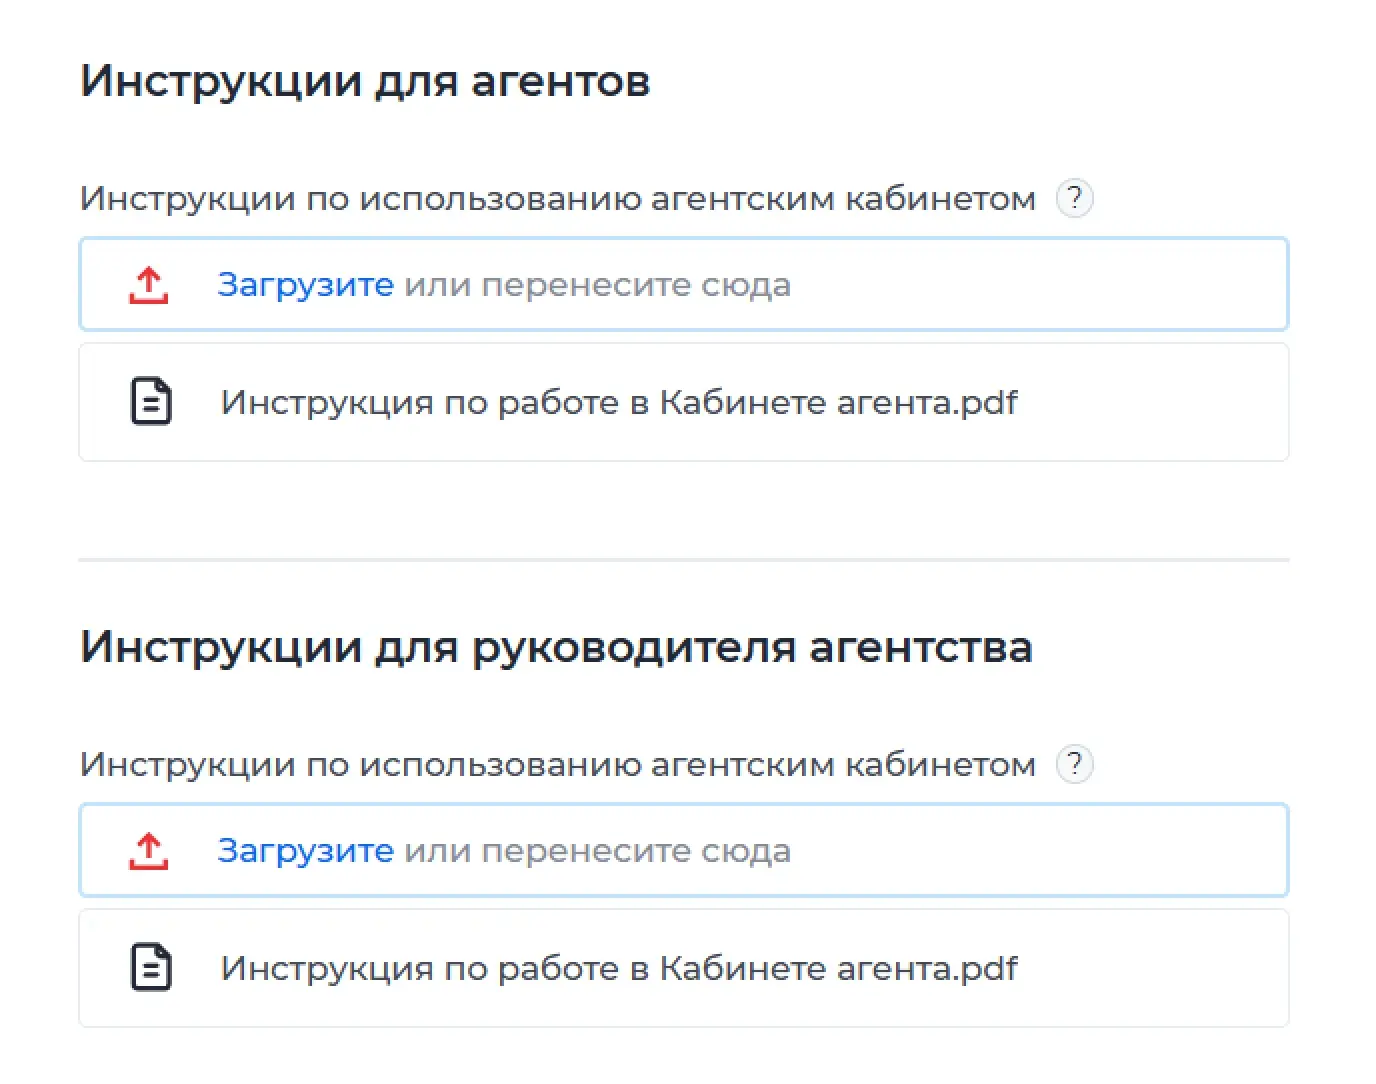The image size is (1376, 1084).
Task: Click the field label above the manager upload zone
Action: 557,764
